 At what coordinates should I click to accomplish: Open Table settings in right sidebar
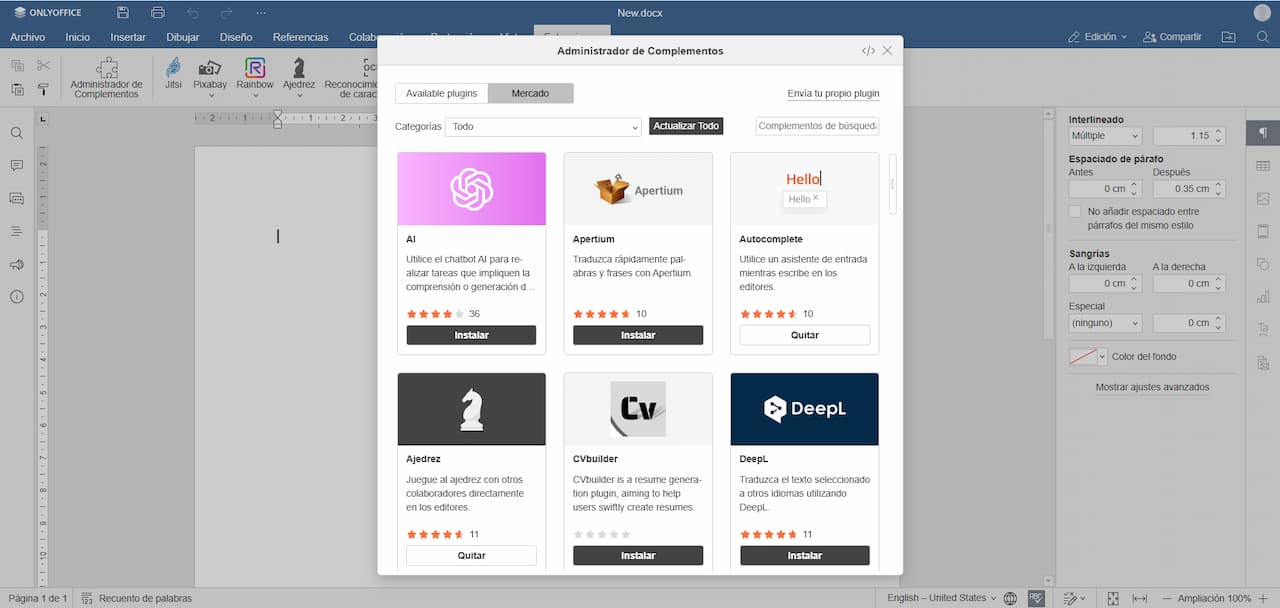[1263, 166]
